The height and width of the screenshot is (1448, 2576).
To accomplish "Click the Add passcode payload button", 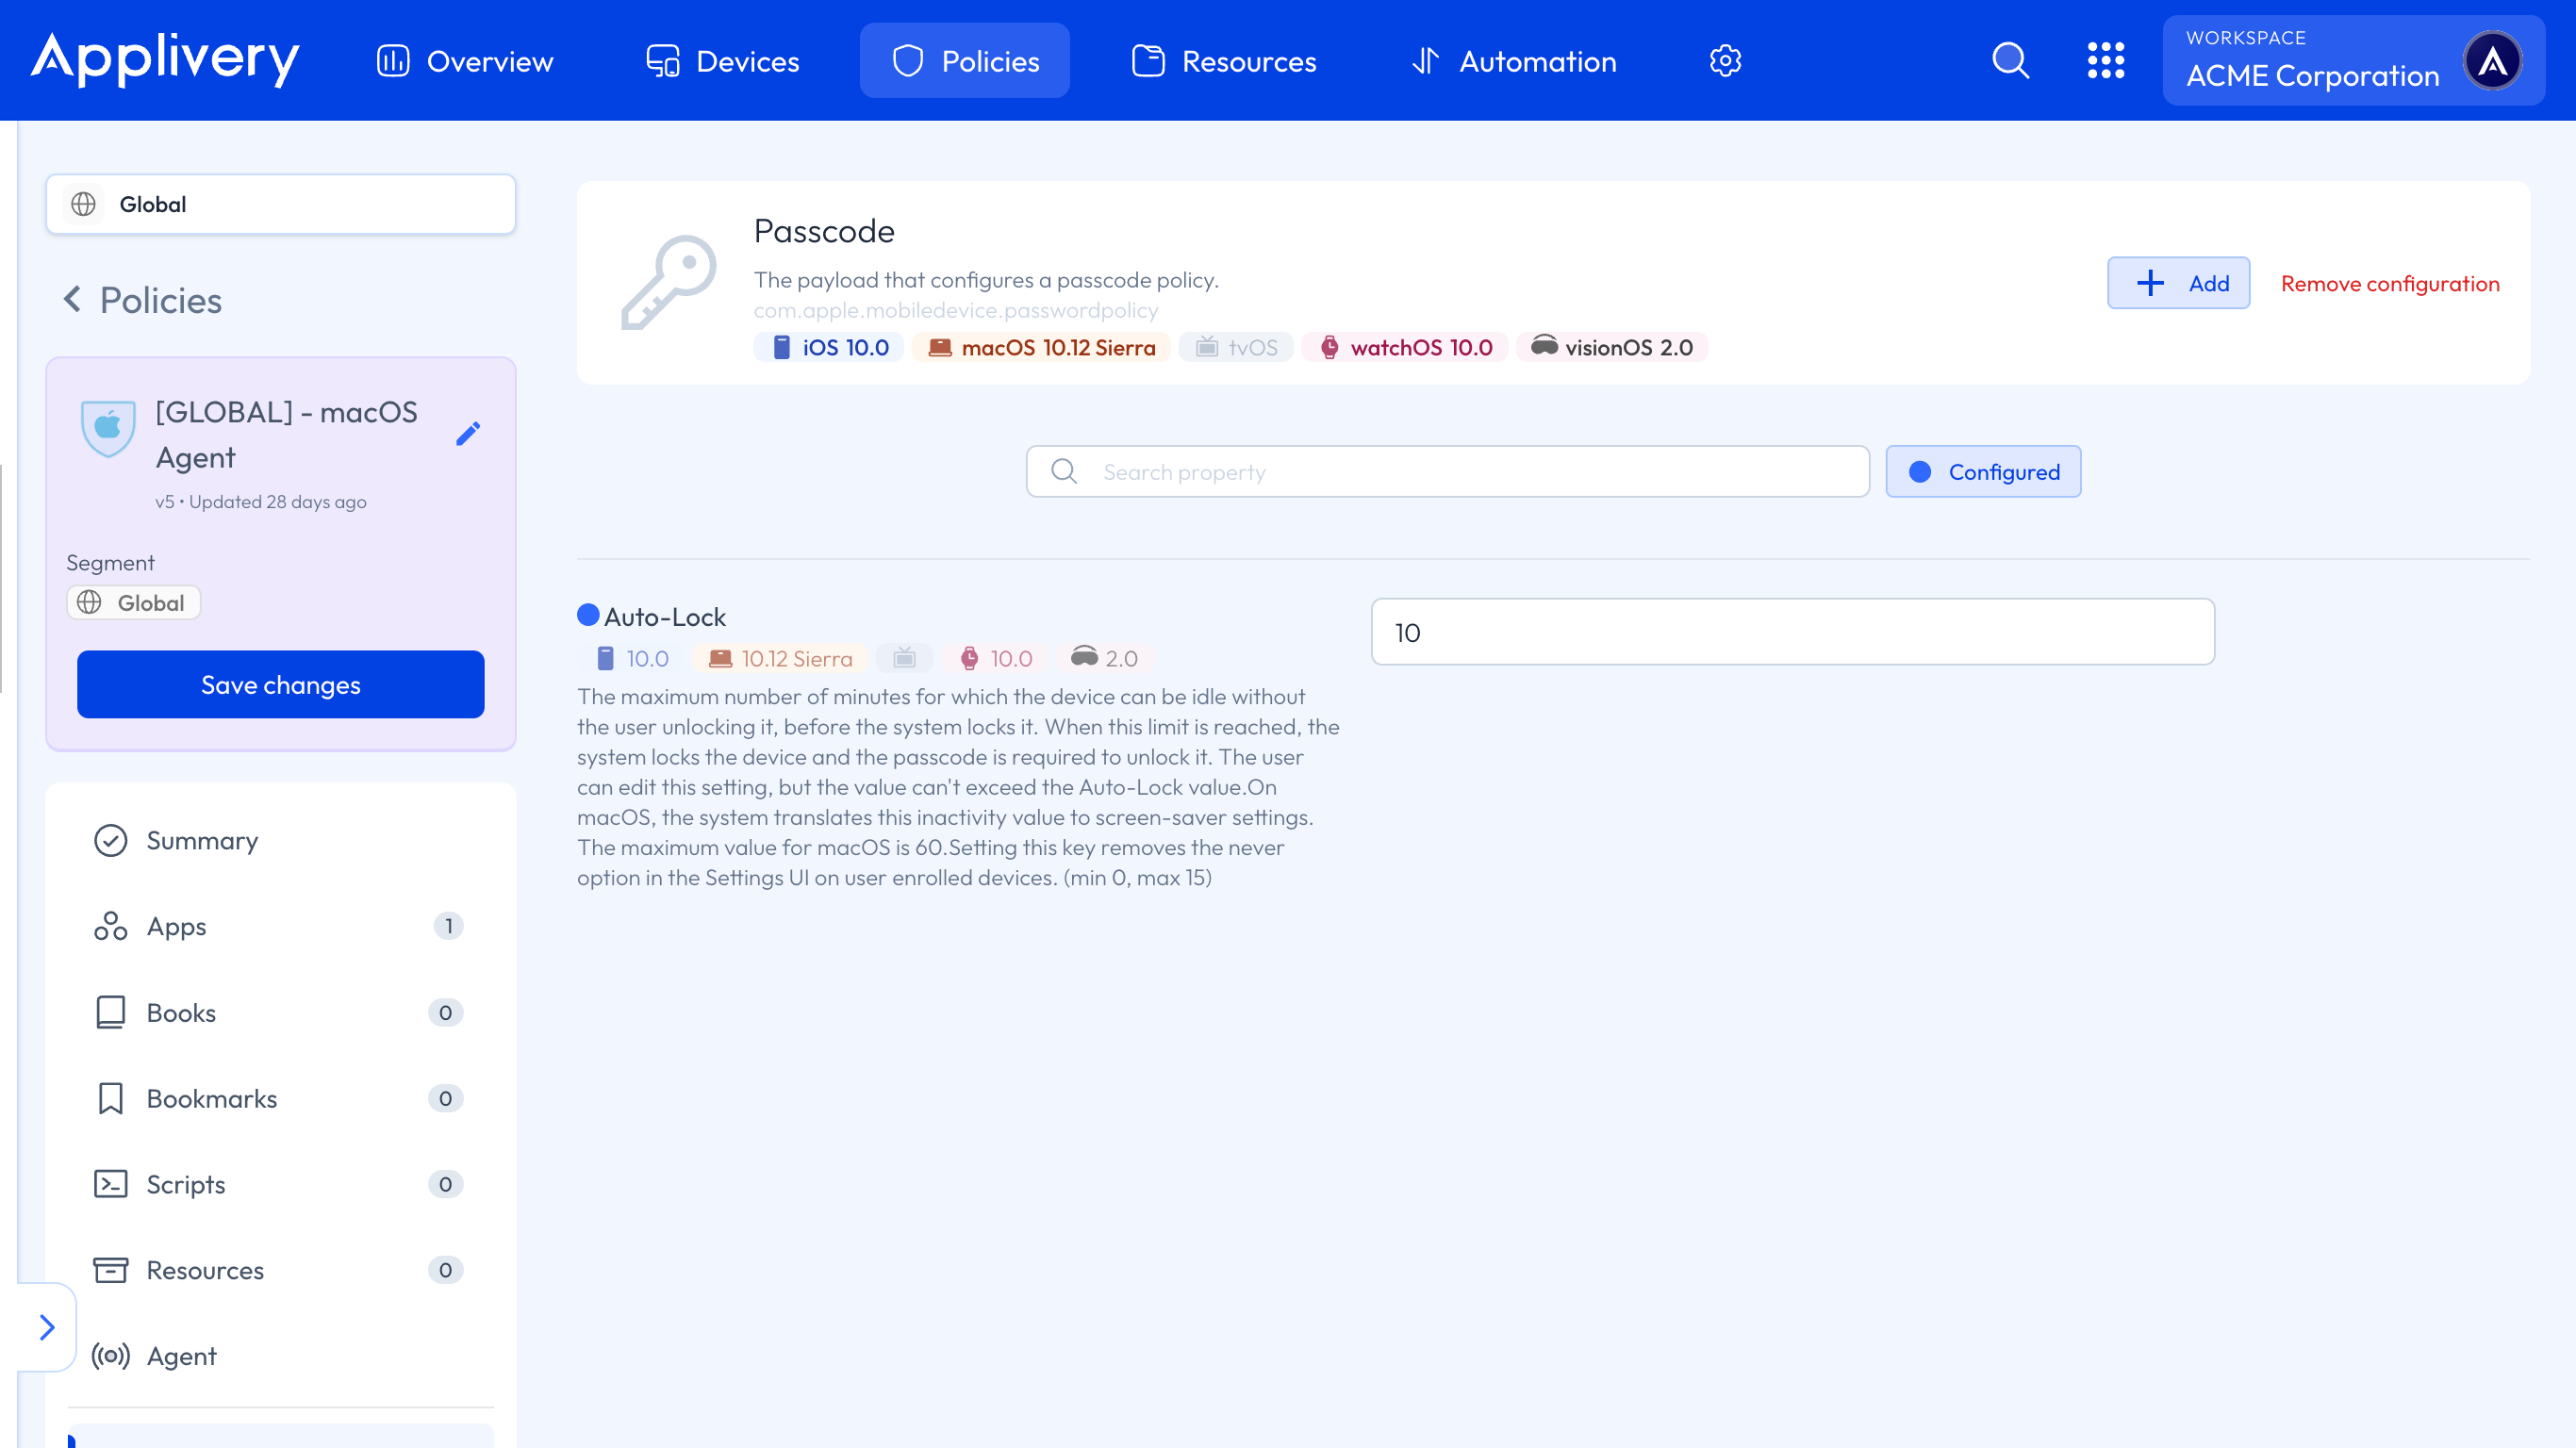I will (x=2178, y=284).
